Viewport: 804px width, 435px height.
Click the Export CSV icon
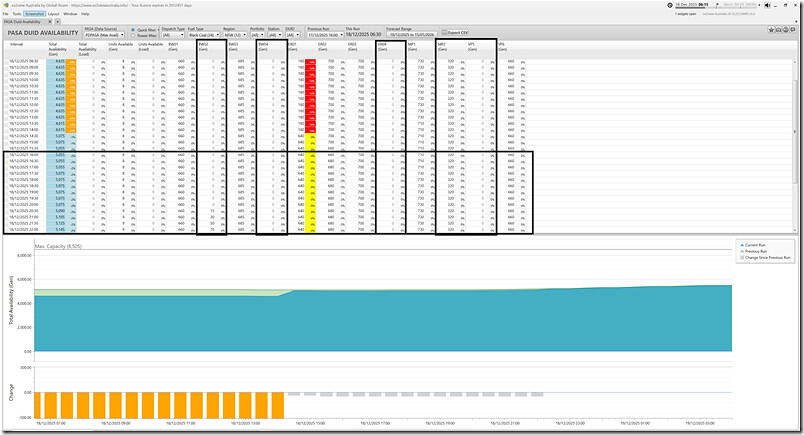(x=443, y=33)
